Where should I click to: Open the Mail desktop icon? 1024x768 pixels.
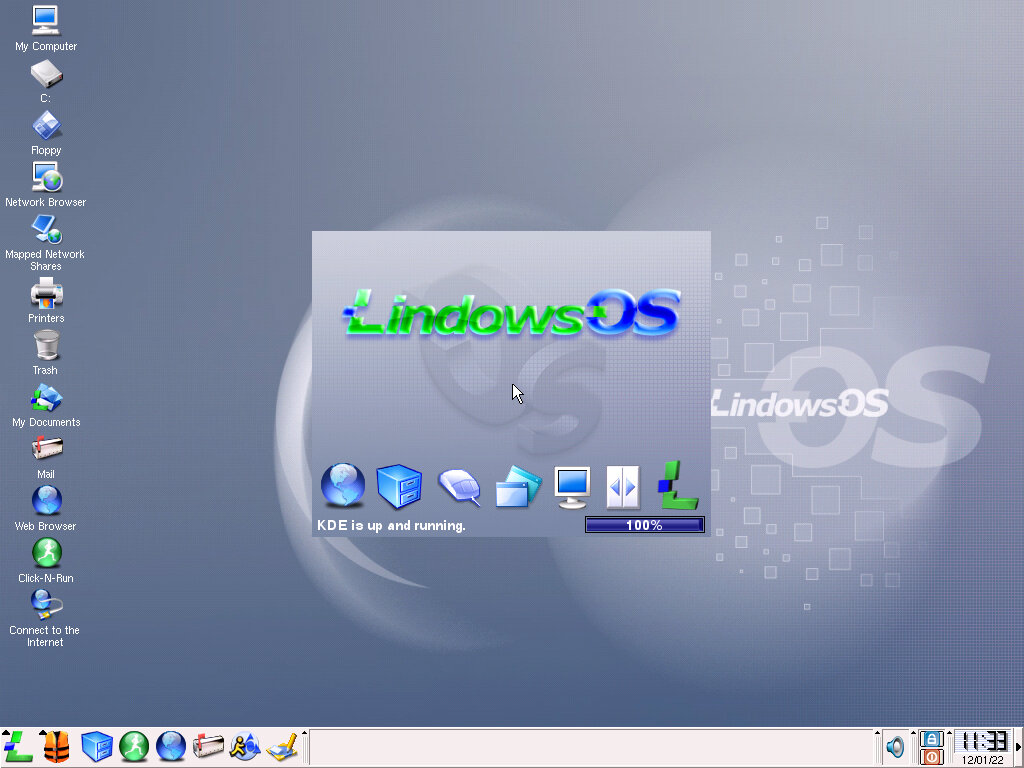pyautogui.click(x=46, y=450)
